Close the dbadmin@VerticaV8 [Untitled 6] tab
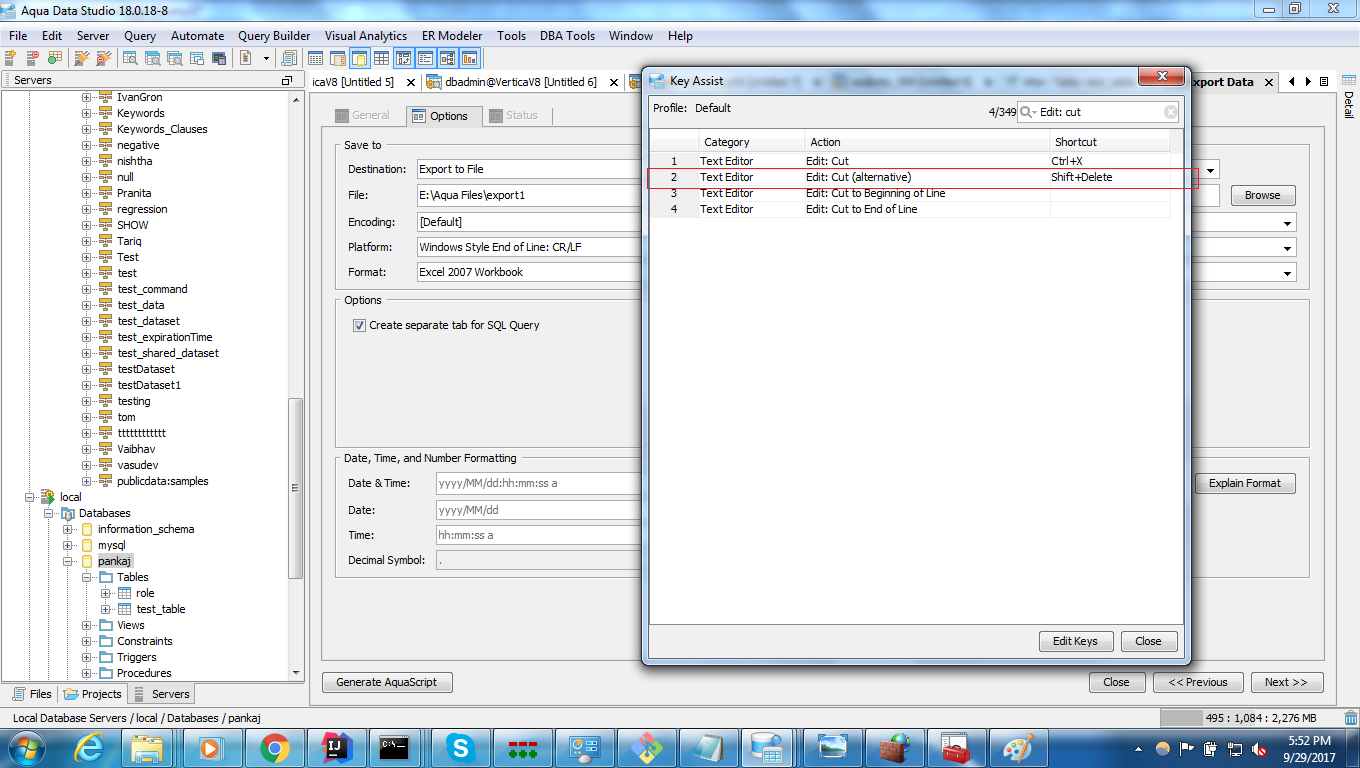This screenshot has height=768, width=1360. click(612, 82)
